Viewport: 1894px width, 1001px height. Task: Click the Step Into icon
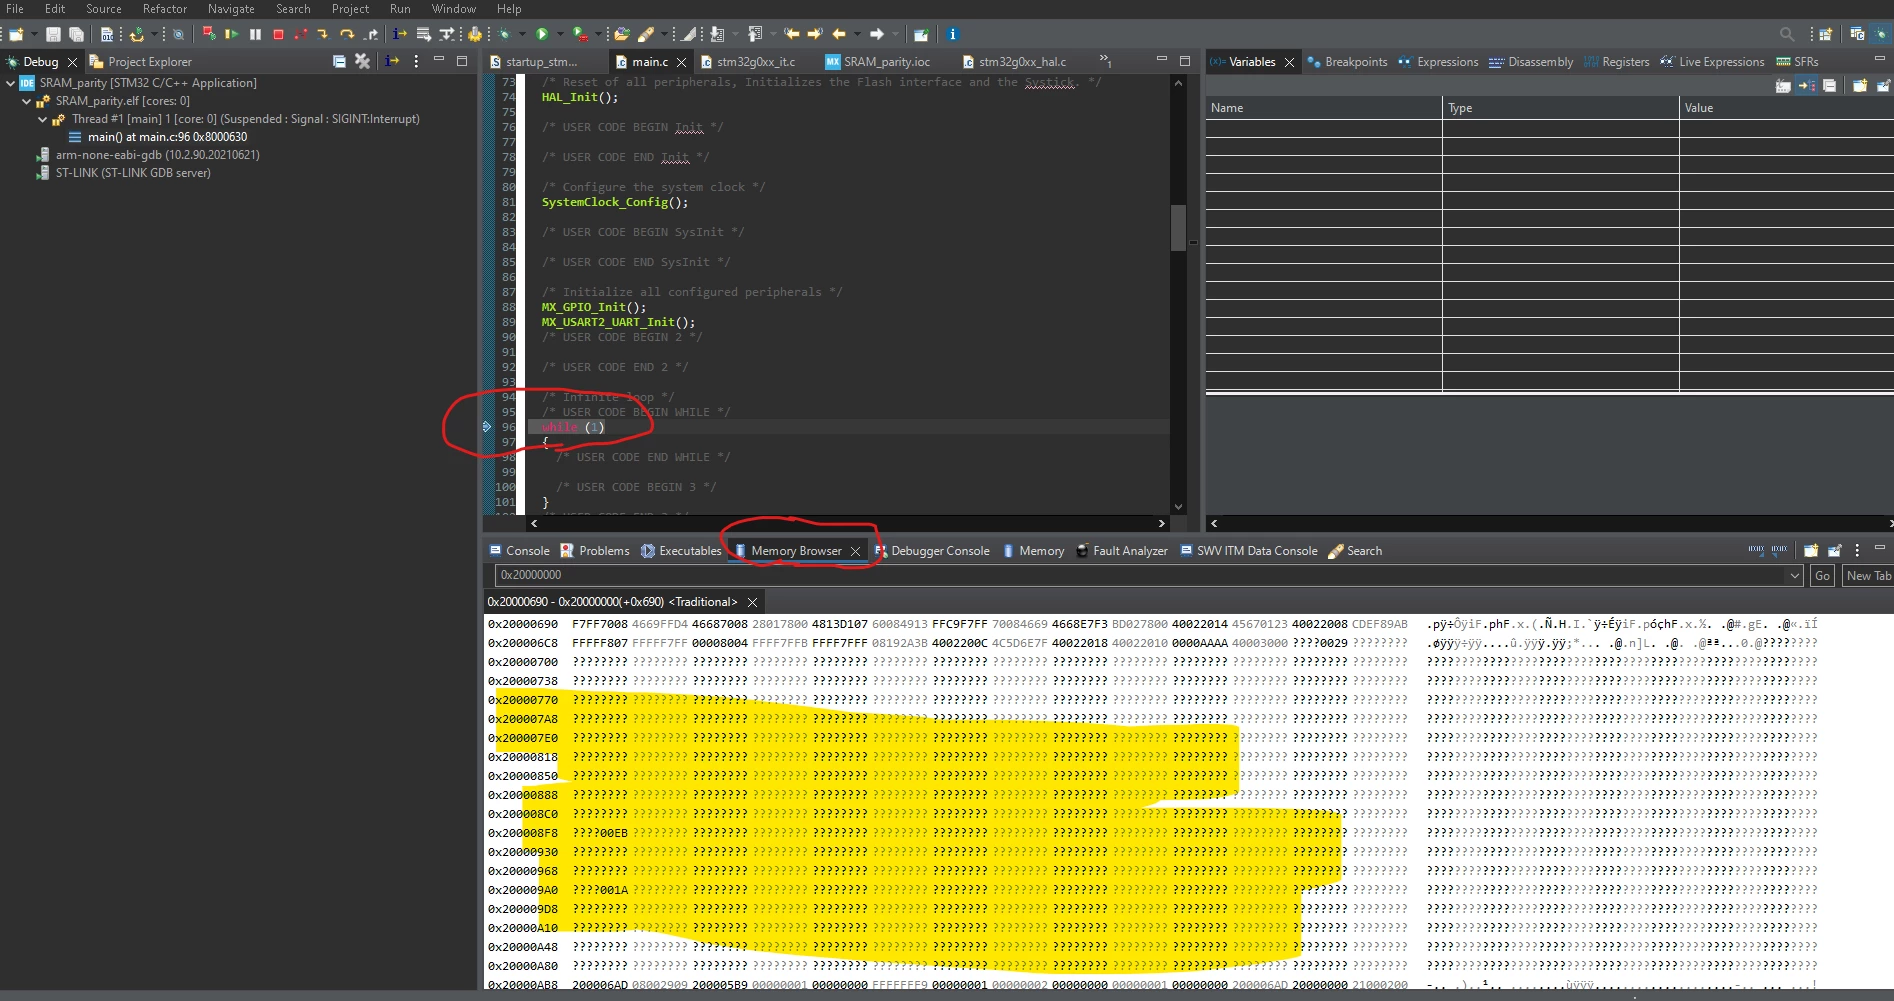tap(323, 34)
